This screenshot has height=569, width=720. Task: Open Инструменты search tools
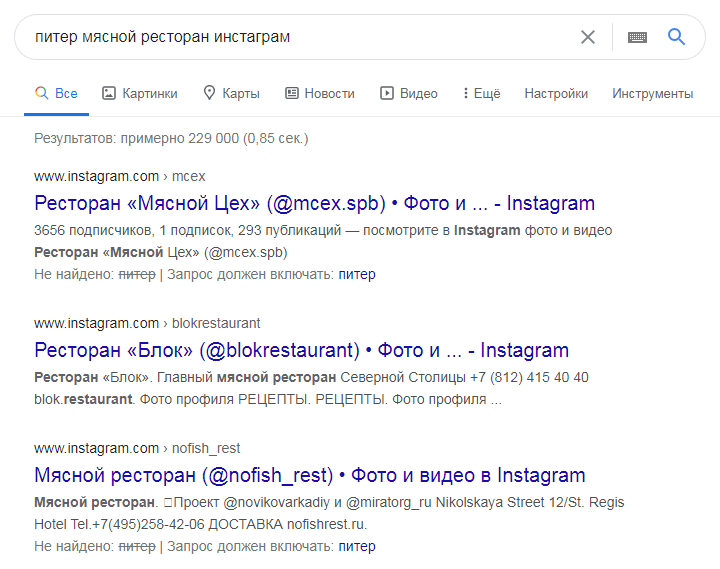tap(652, 94)
